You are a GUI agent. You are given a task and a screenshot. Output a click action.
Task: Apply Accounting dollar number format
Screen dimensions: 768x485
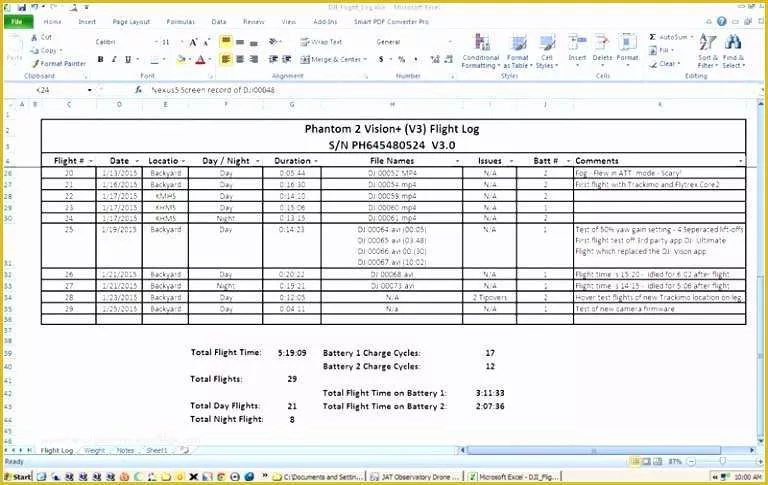click(381, 59)
